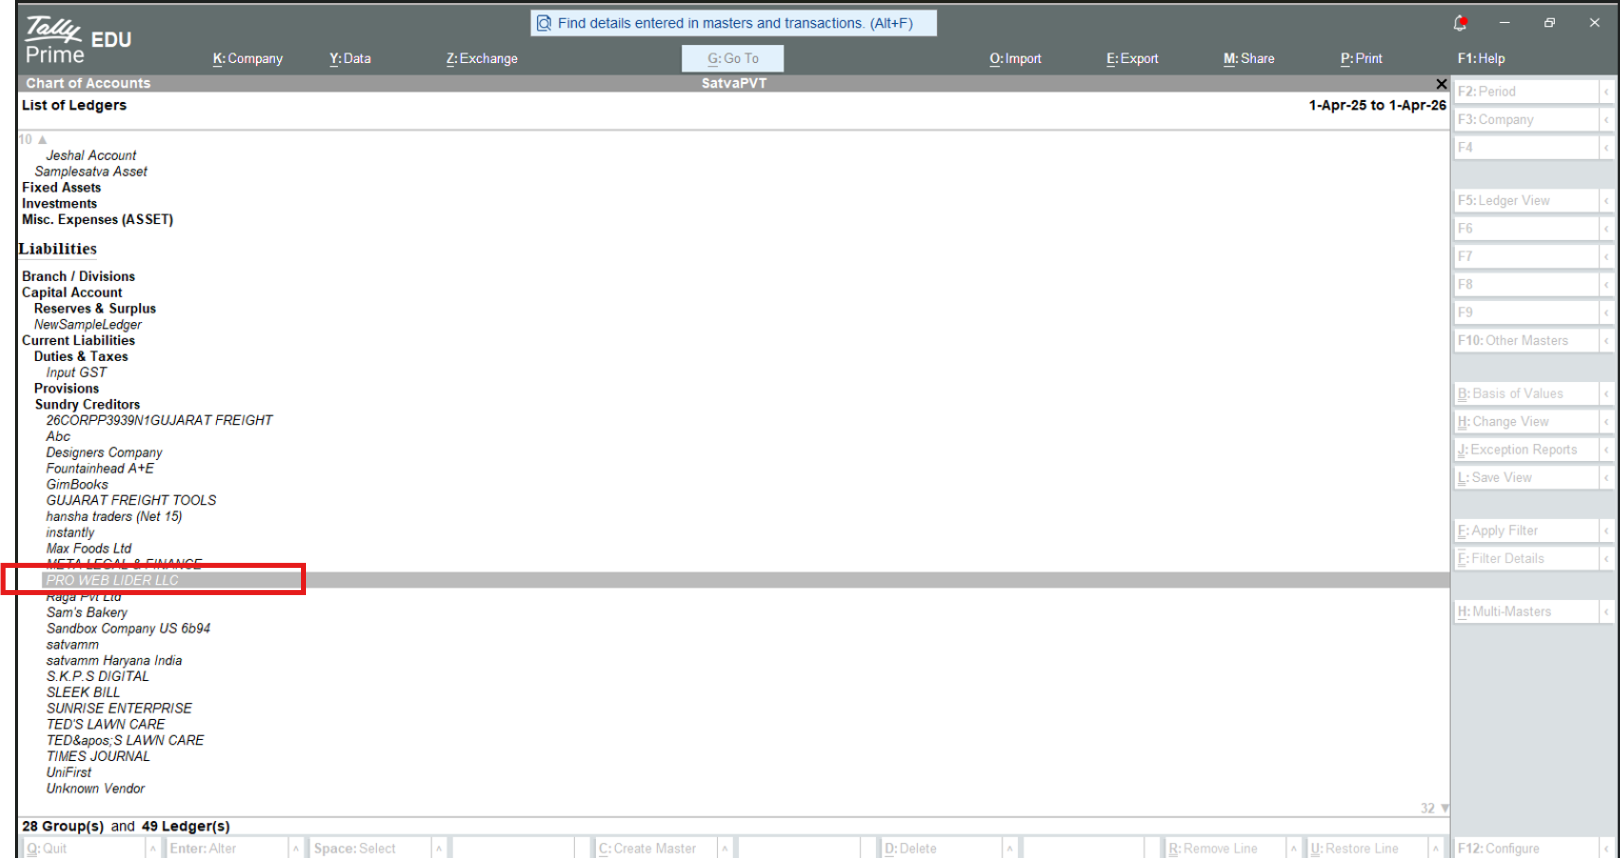Click C: Create Master bottom button
The height and width of the screenshot is (858, 1620).
[x=656, y=848]
